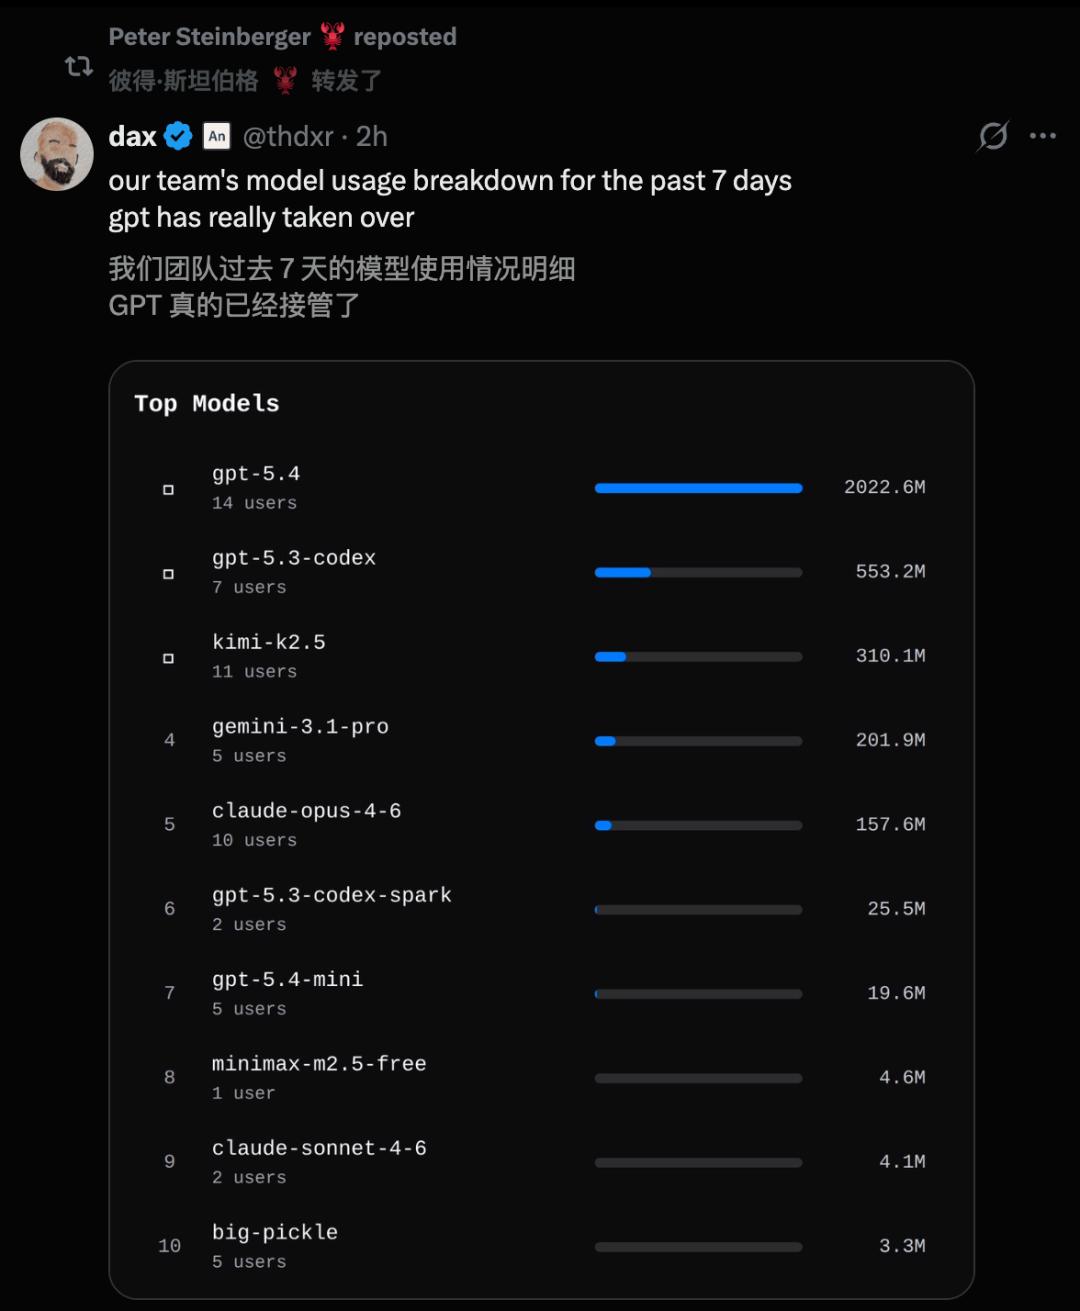Viewport: 1080px width, 1311px height.
Task: Click the gpt-5.3-codex usage bar
Action: 698,573
